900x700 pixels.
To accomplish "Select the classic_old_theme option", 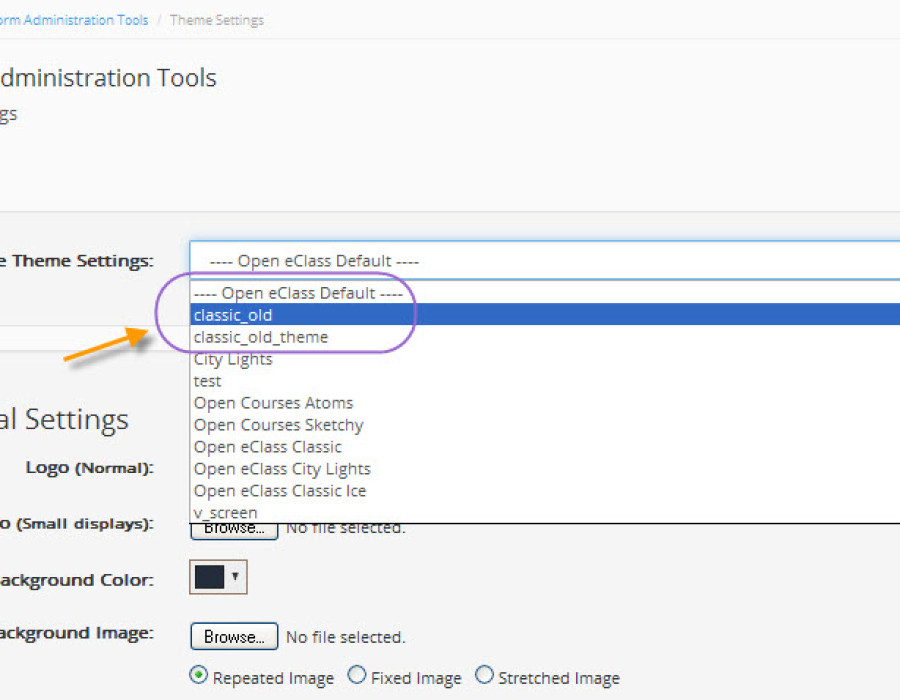I will tap(545, 337).
